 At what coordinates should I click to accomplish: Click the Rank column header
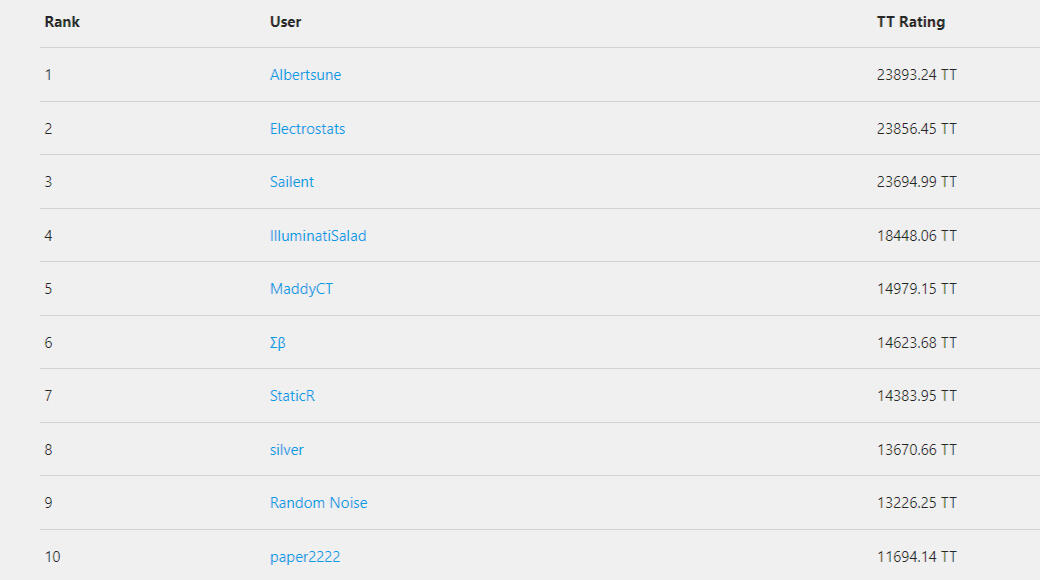[62, 22]
